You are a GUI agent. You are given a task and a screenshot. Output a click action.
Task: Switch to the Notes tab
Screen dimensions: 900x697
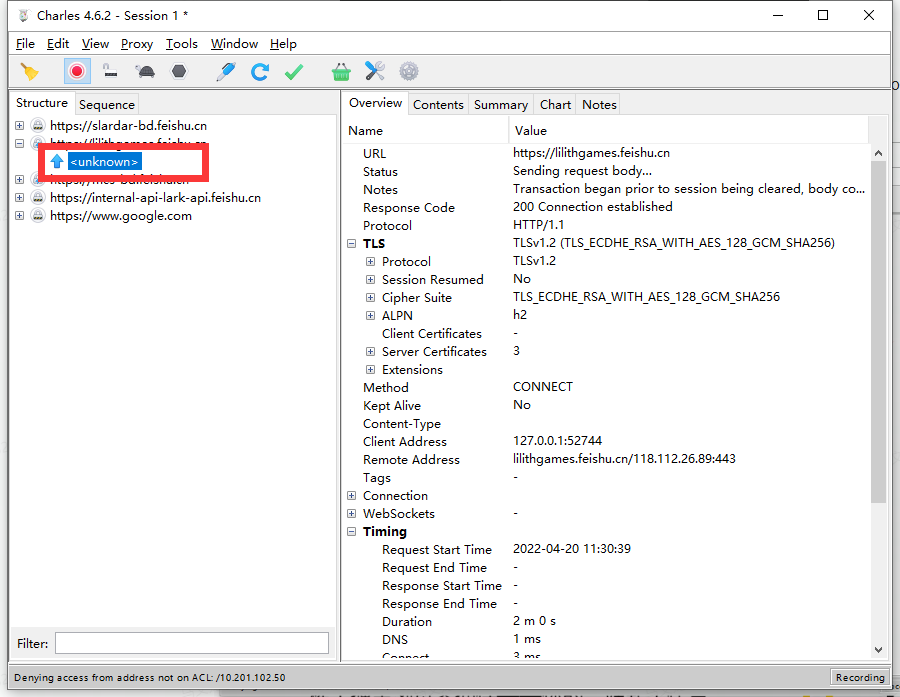599,104
